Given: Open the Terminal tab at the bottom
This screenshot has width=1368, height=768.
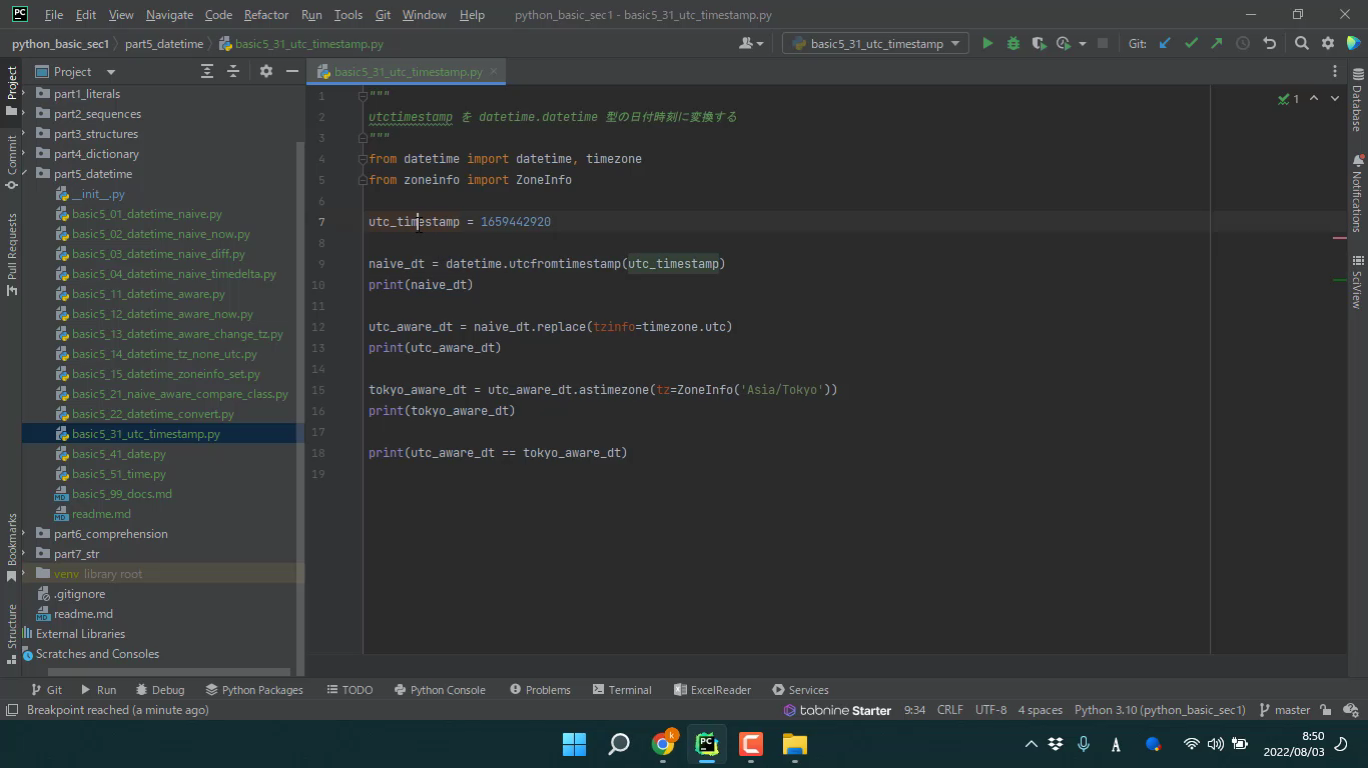Looking at the screenshot, I should tap(621, 690).
